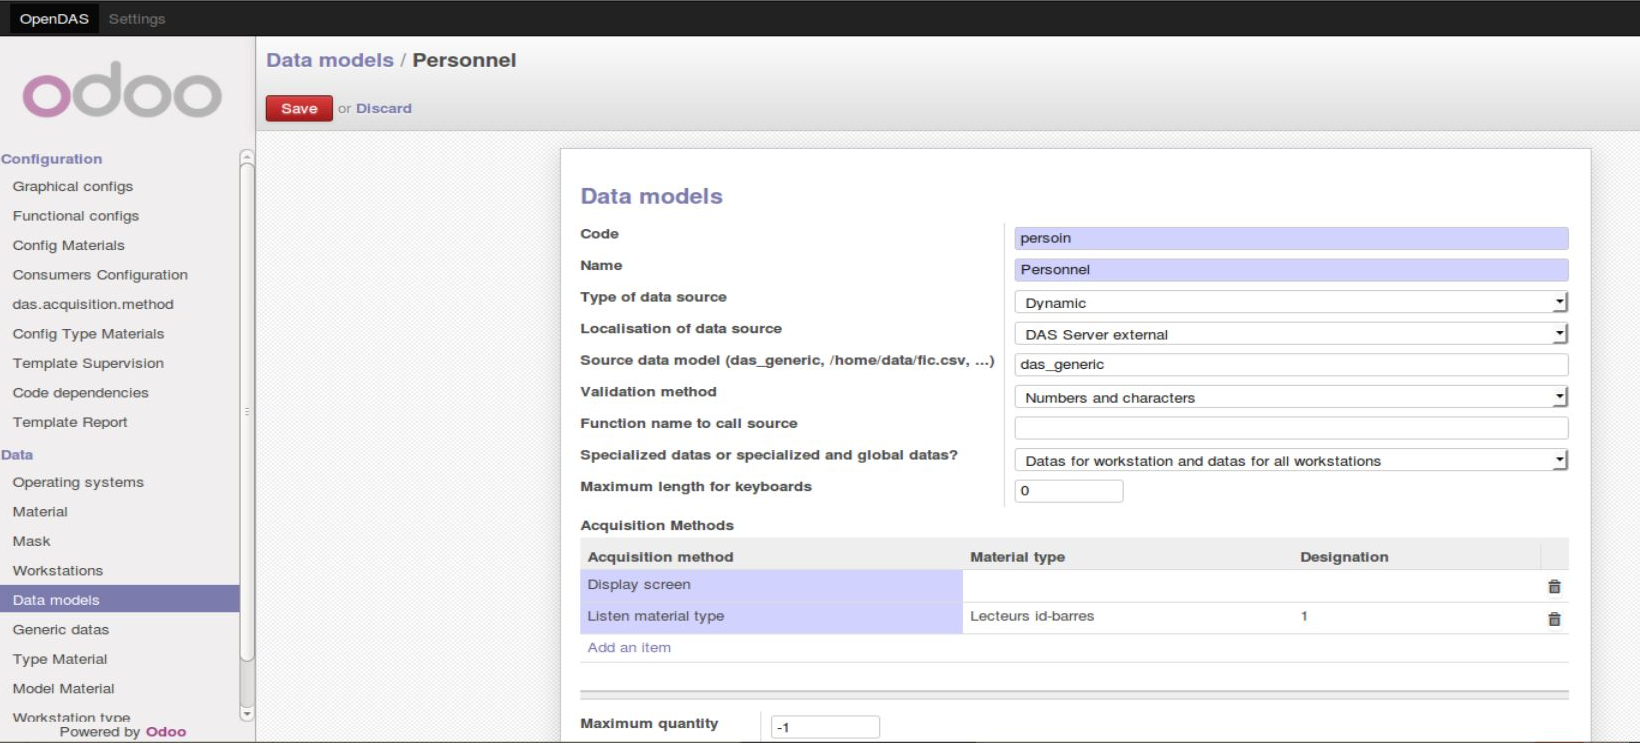1640x743 pixels.
Task: Open Localisation of data source dropdown
Action: click(1291, 334)
